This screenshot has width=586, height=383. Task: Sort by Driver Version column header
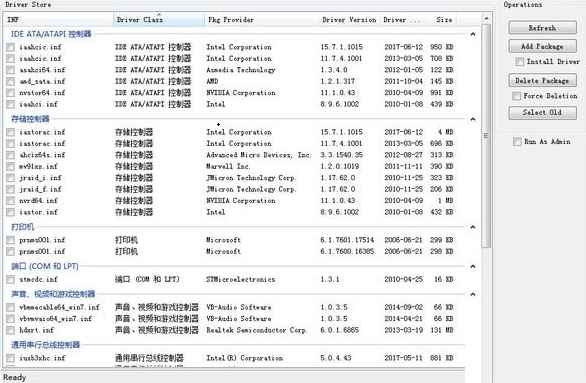(x=349, y=20)
